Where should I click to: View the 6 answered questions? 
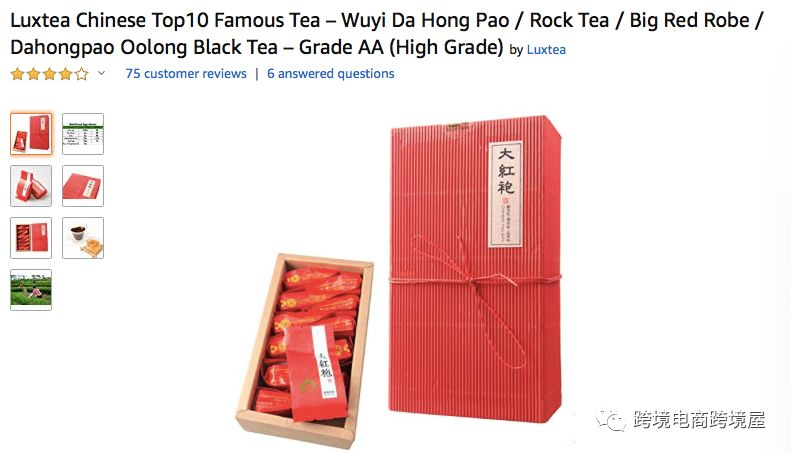tap(330, 74)
